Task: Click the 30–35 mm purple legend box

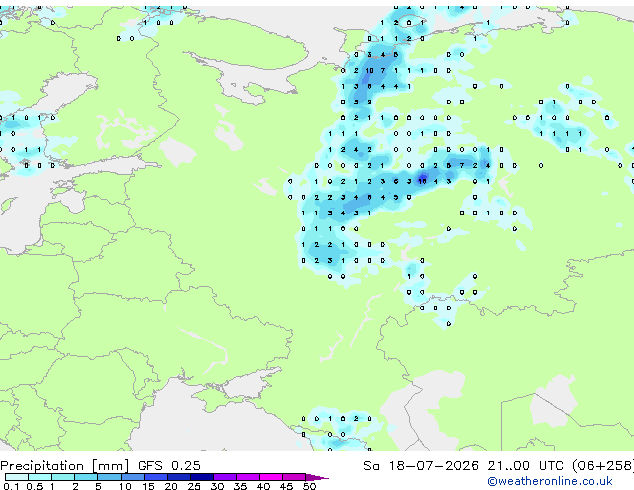Action: point(224,477)
